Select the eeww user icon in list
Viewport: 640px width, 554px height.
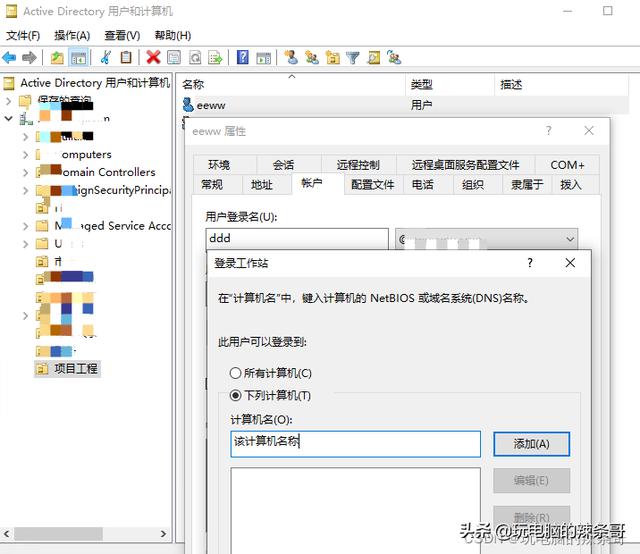[188, 105]
